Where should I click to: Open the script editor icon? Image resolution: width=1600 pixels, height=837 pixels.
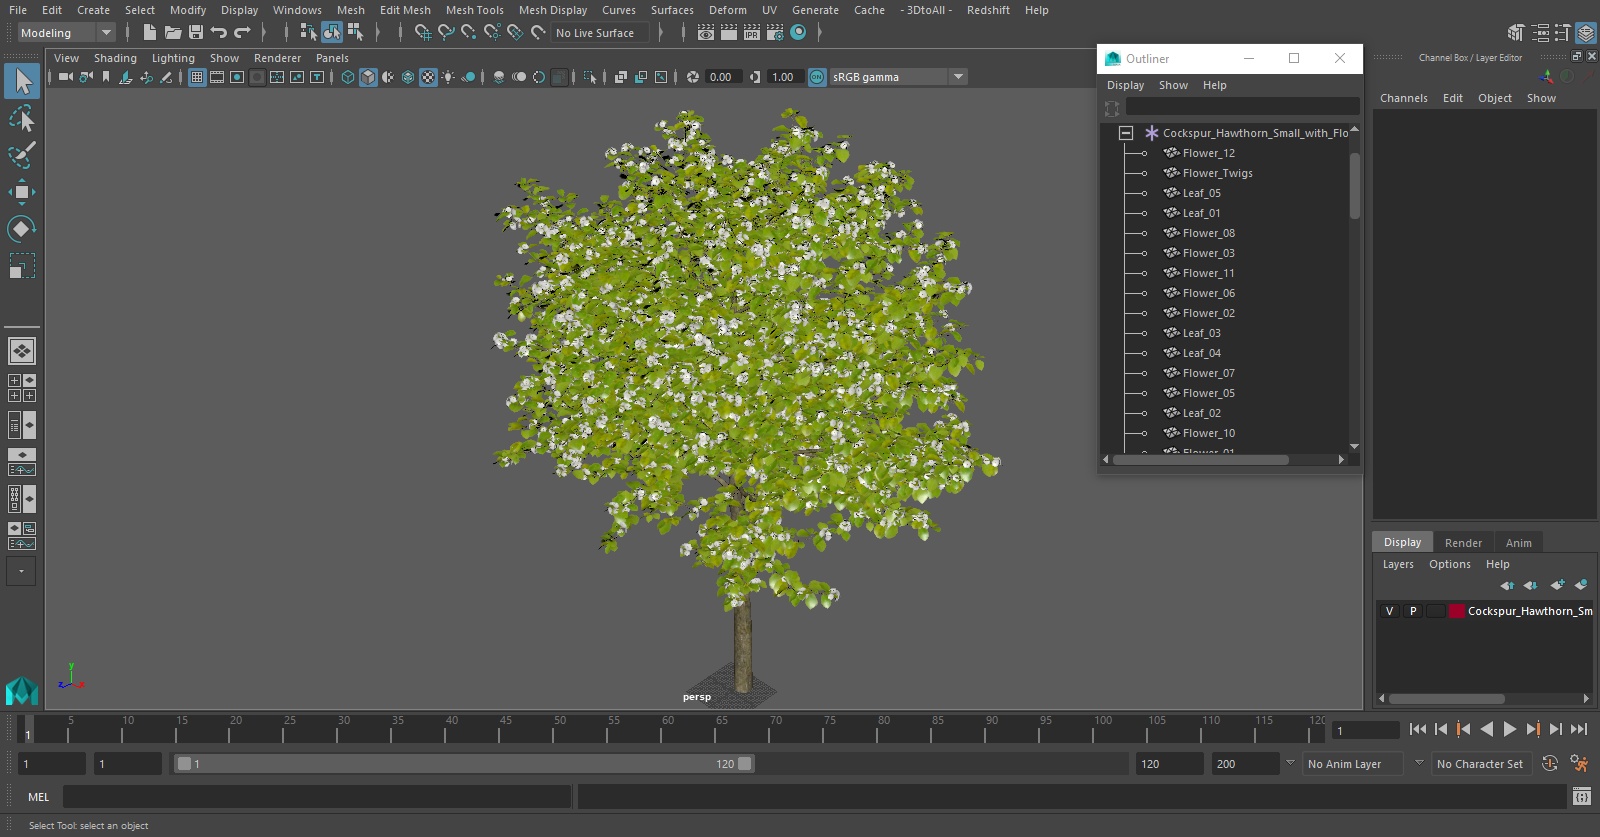click(x=1581, y=797)
